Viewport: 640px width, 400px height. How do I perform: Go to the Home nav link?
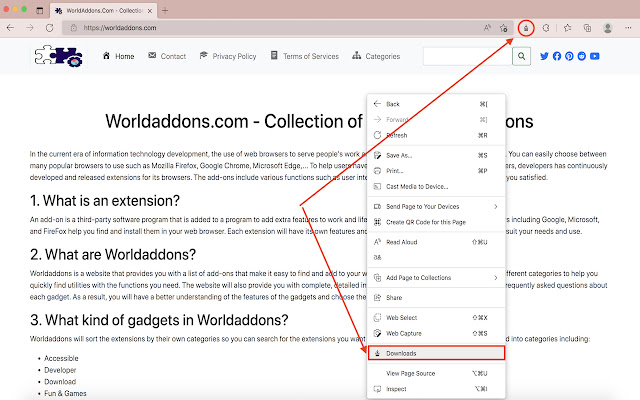click(x=118, y=56)
